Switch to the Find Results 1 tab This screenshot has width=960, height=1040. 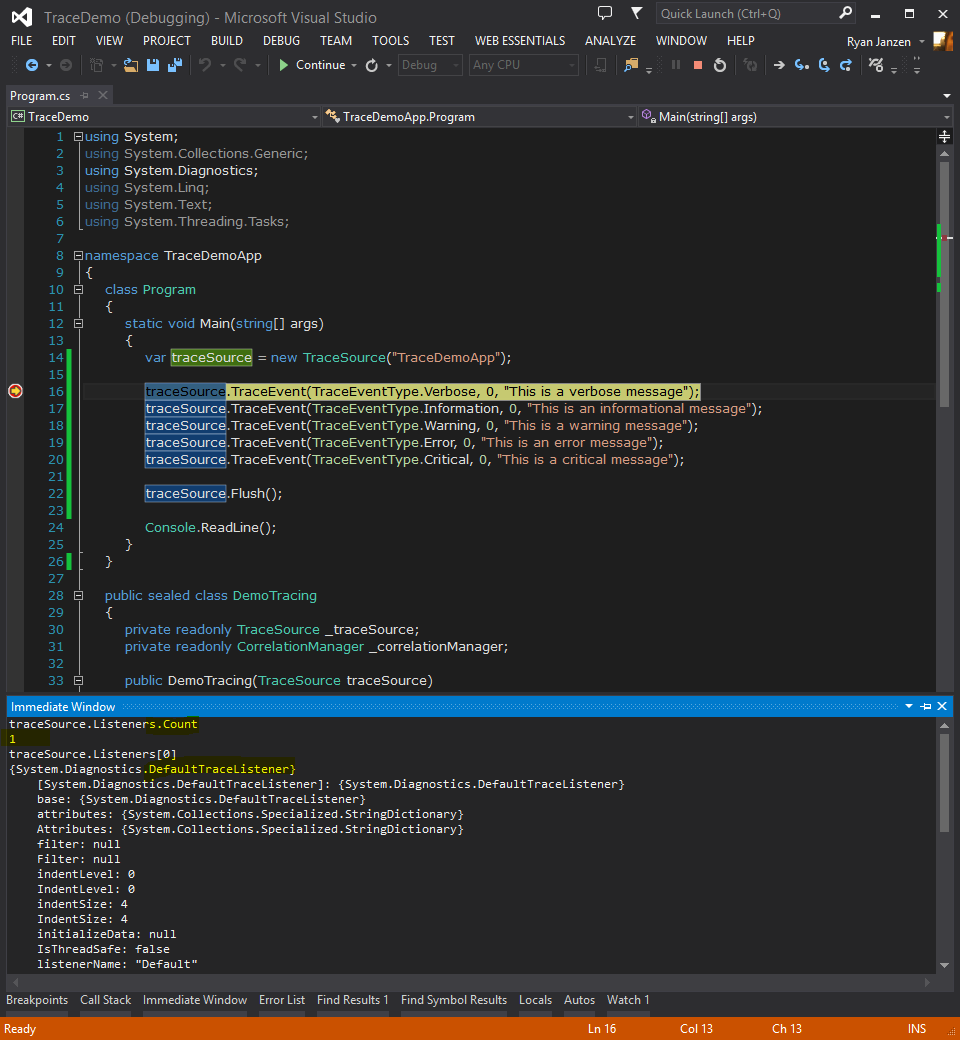(x=353, y=1000)
